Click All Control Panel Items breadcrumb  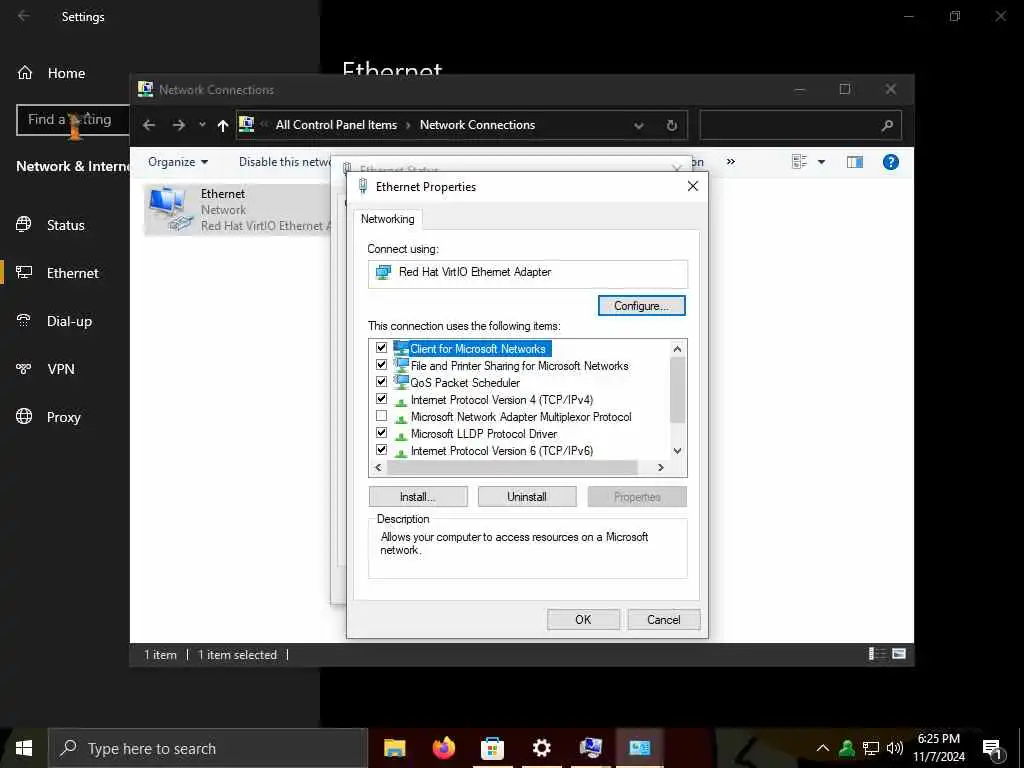tap(336, 125)
